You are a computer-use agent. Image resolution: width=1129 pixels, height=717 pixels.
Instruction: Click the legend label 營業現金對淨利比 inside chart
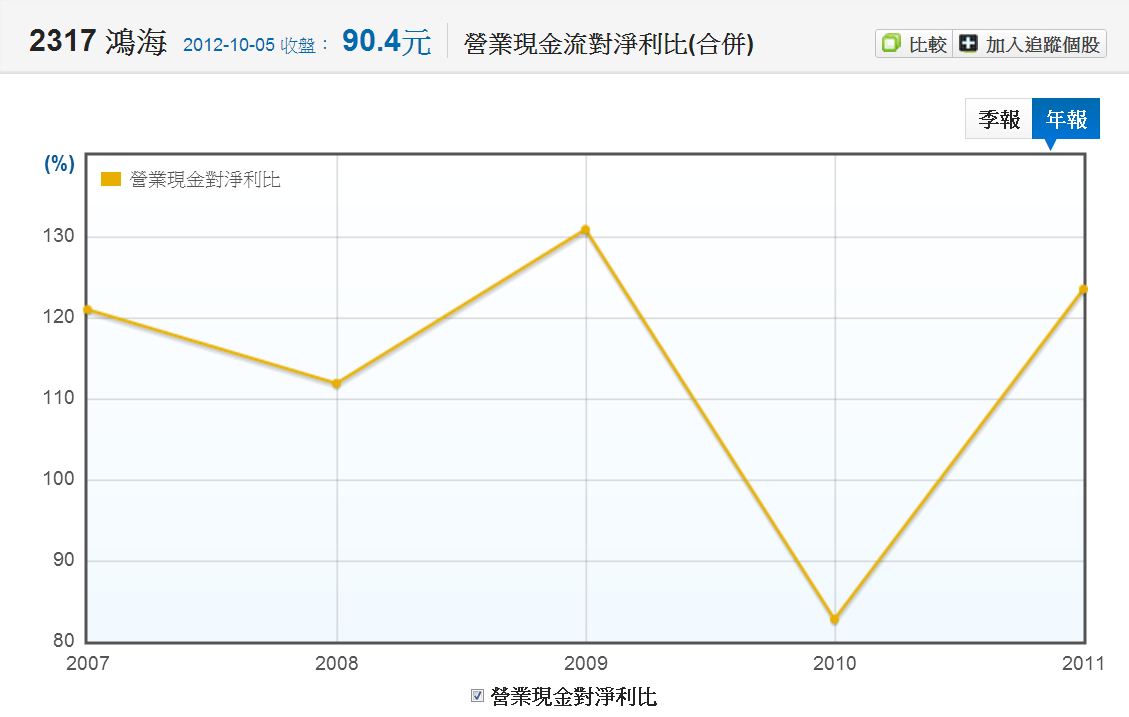pos(205,179)
